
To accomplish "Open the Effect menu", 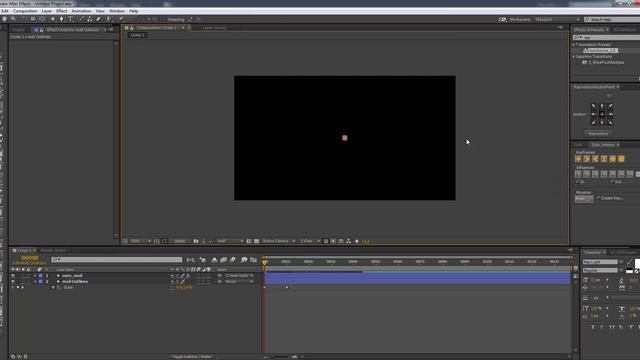I will click(62, 11).
